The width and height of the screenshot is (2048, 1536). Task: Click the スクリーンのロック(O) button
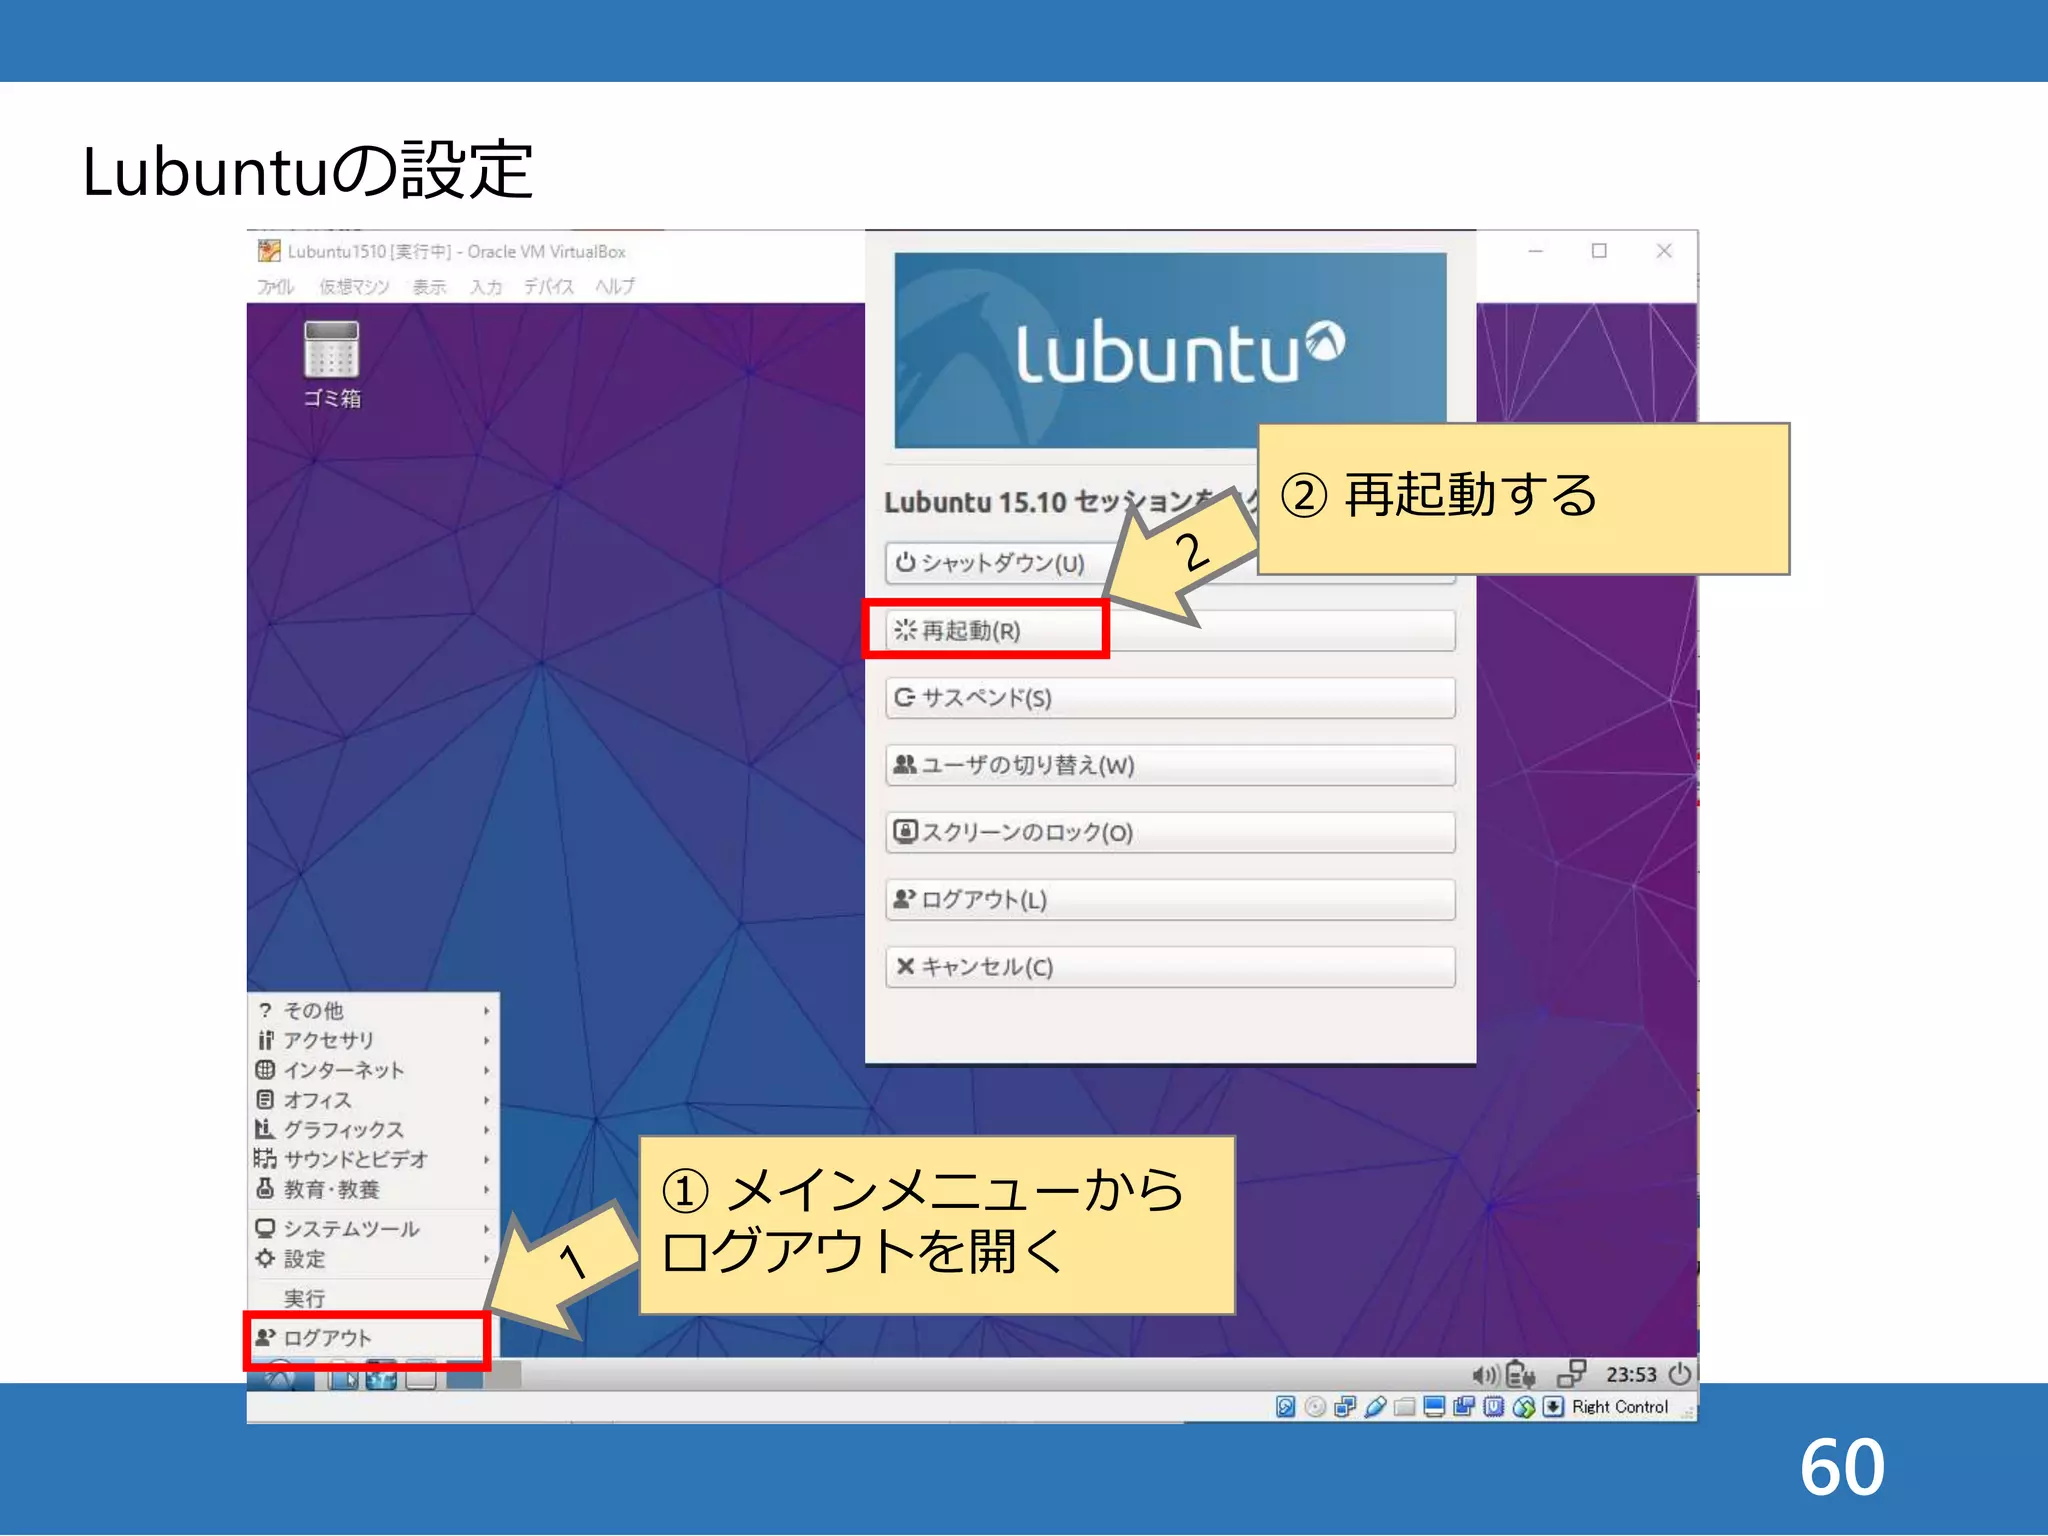(x=1170, y=832)
